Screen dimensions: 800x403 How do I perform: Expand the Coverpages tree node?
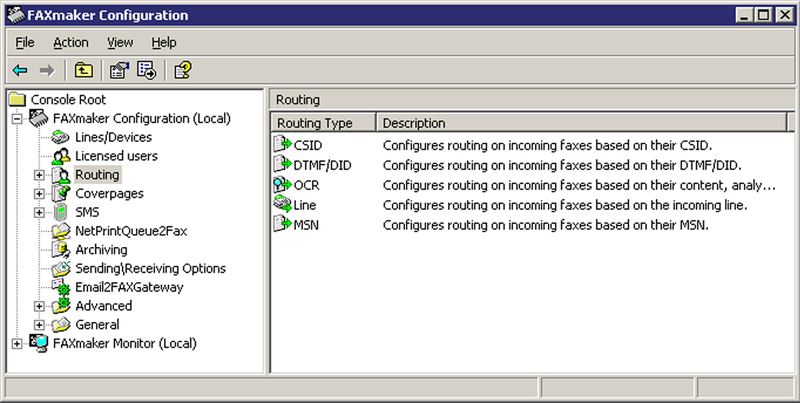tap(39, 194)
